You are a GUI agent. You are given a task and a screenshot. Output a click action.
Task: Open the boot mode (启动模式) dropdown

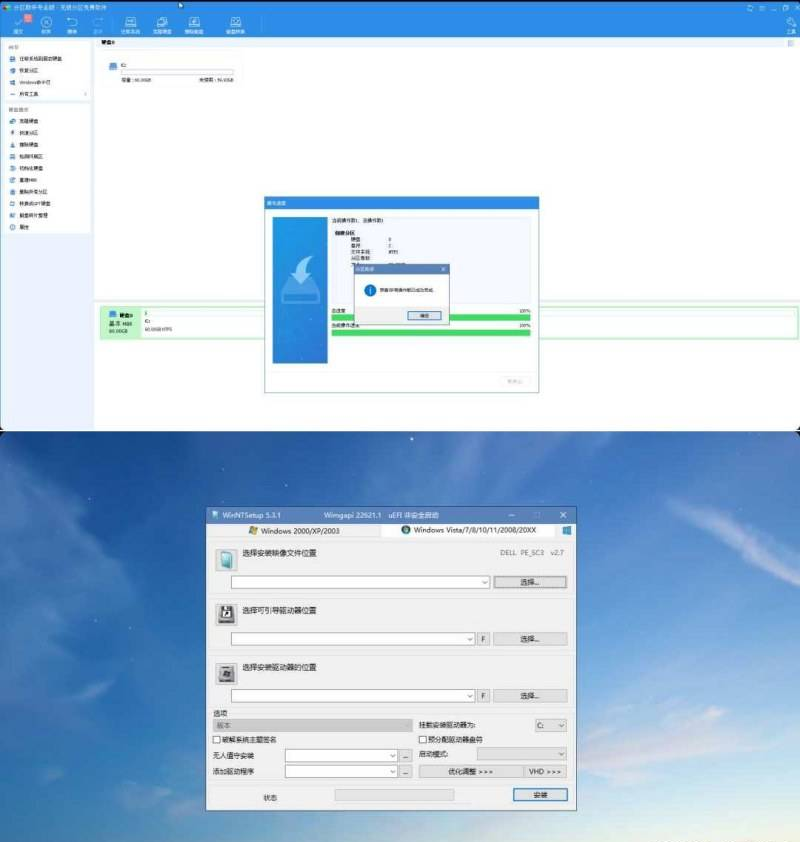click(521, 754)
